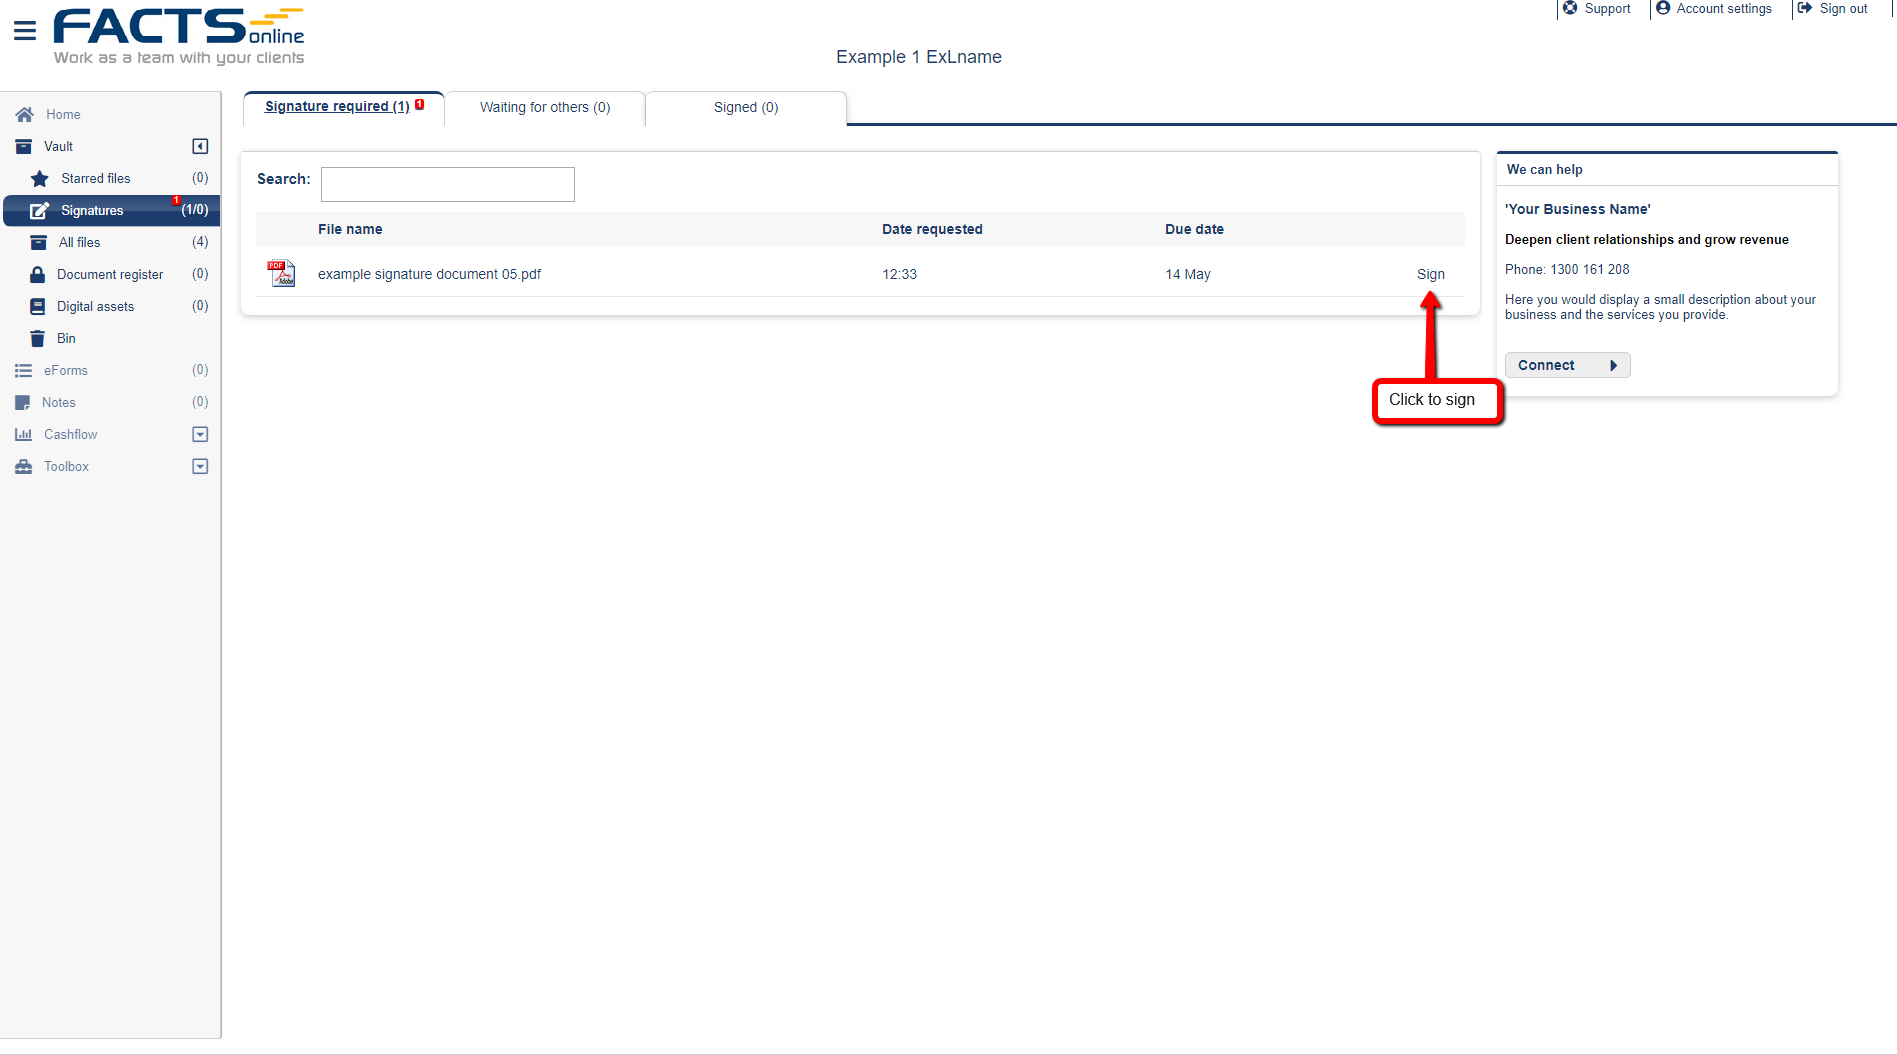1897x1055 pixels.
Task: Click the PDF file icon
Action: (x=282, y=273)
